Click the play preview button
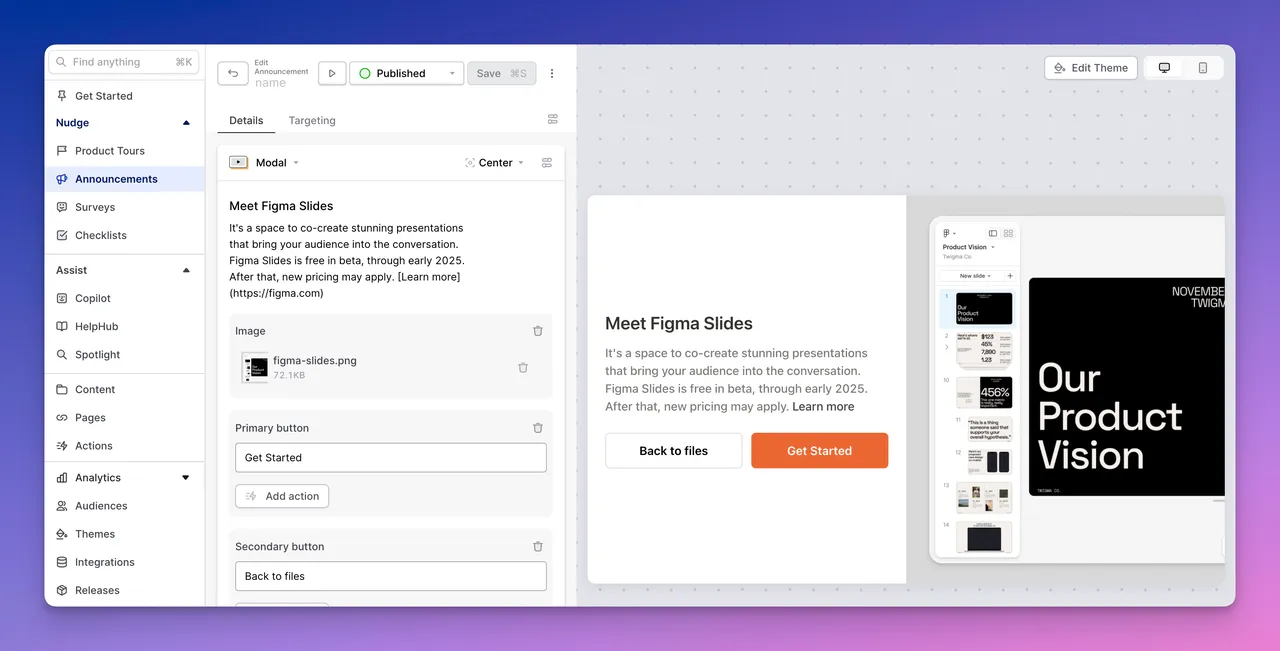Image resolution: width=1280 pixels, height=651 pixels. [332, 73]
